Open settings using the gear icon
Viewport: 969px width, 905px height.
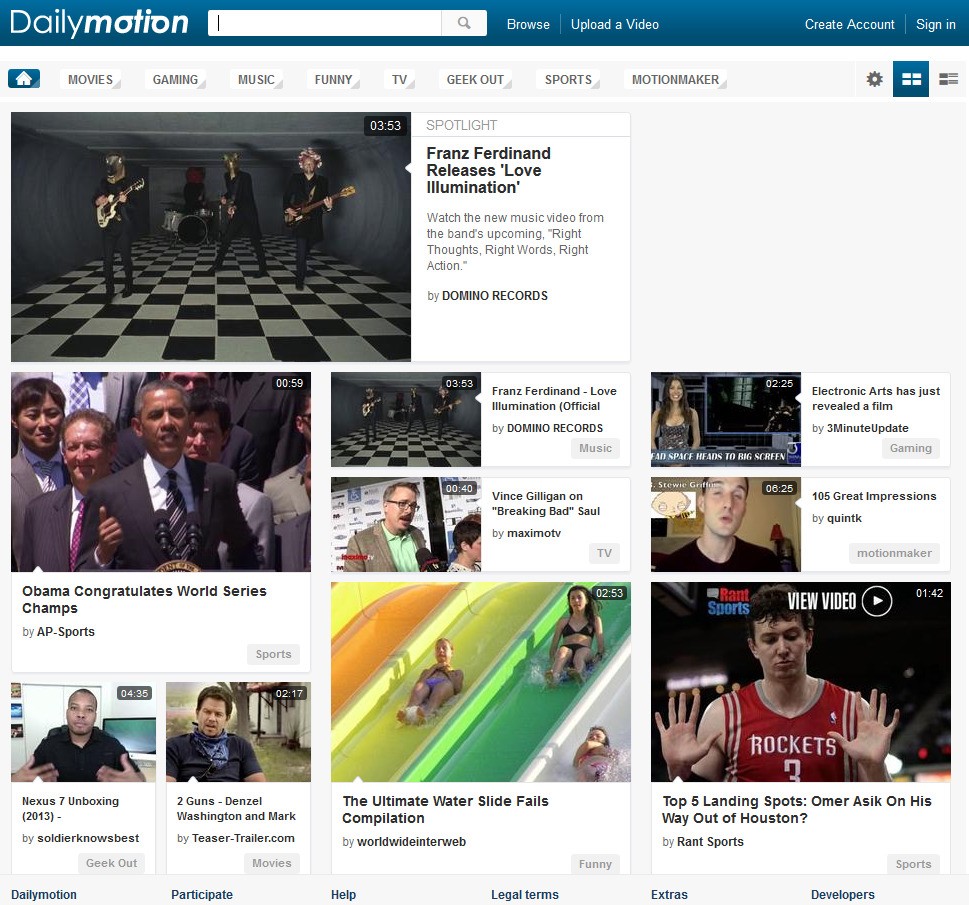(873, 78)
